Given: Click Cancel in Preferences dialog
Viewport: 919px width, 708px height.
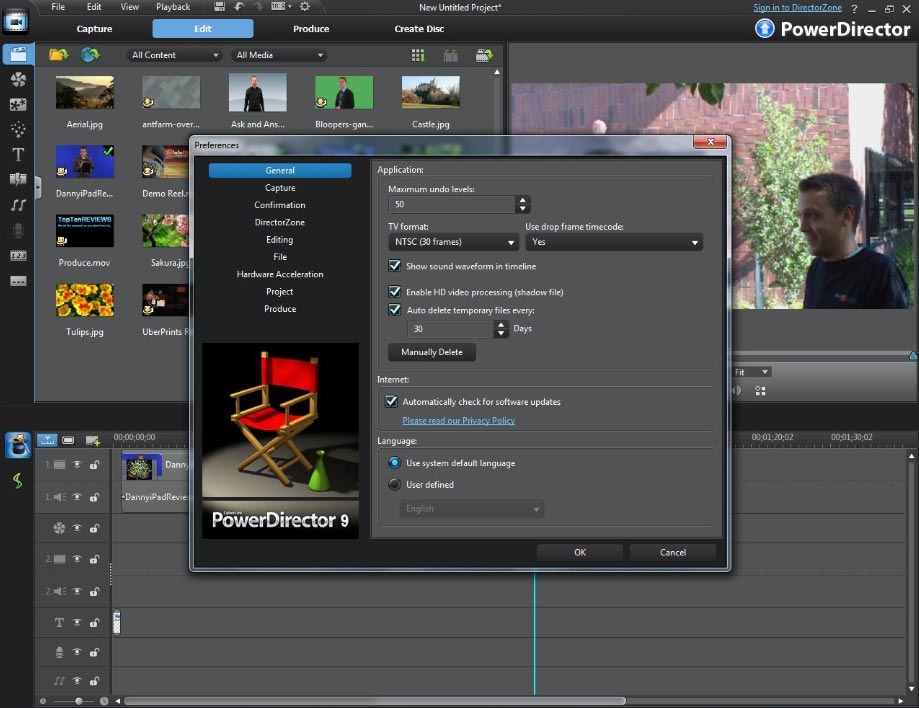Looking at the screenshot, I should (x=673, y=552).
